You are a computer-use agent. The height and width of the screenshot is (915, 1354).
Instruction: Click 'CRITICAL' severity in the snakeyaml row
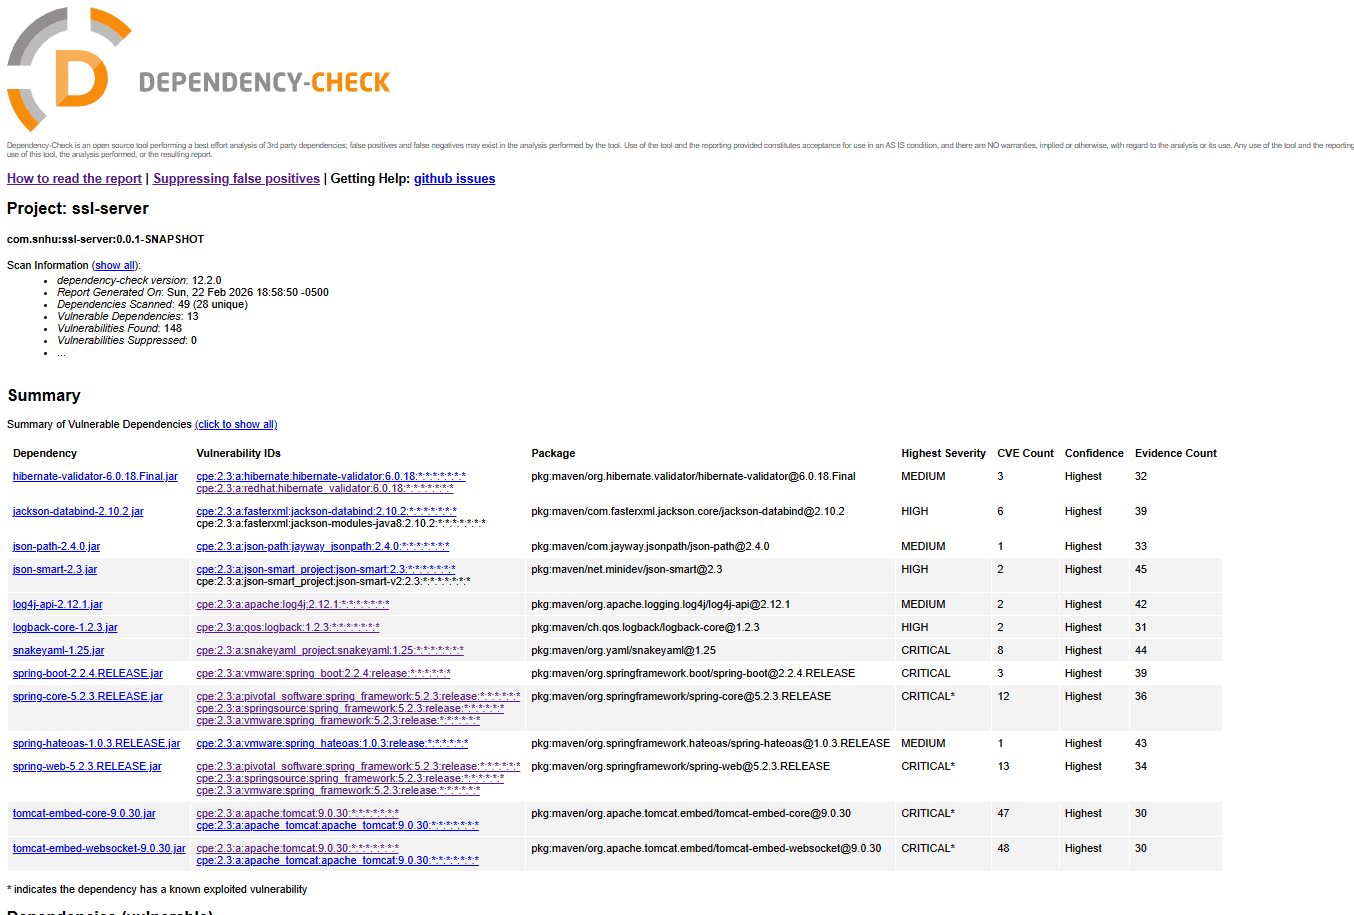coord(926,651)
